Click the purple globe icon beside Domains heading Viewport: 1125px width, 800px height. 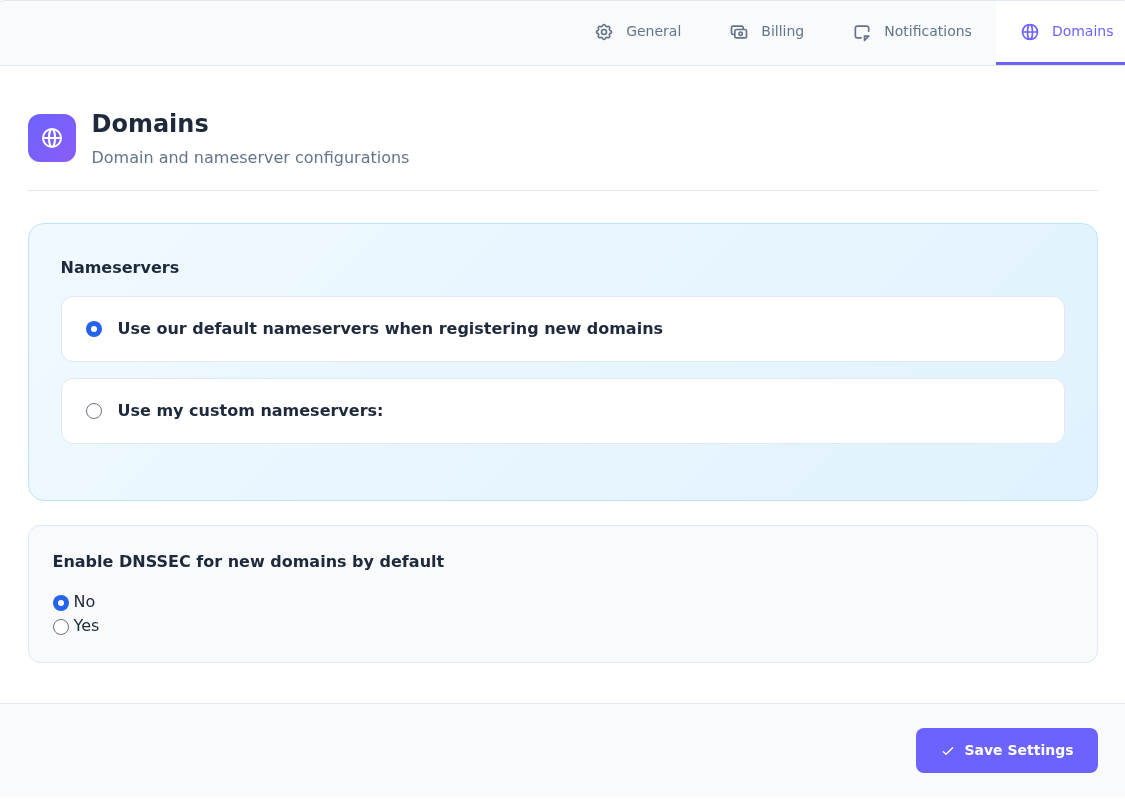[52, 138]
